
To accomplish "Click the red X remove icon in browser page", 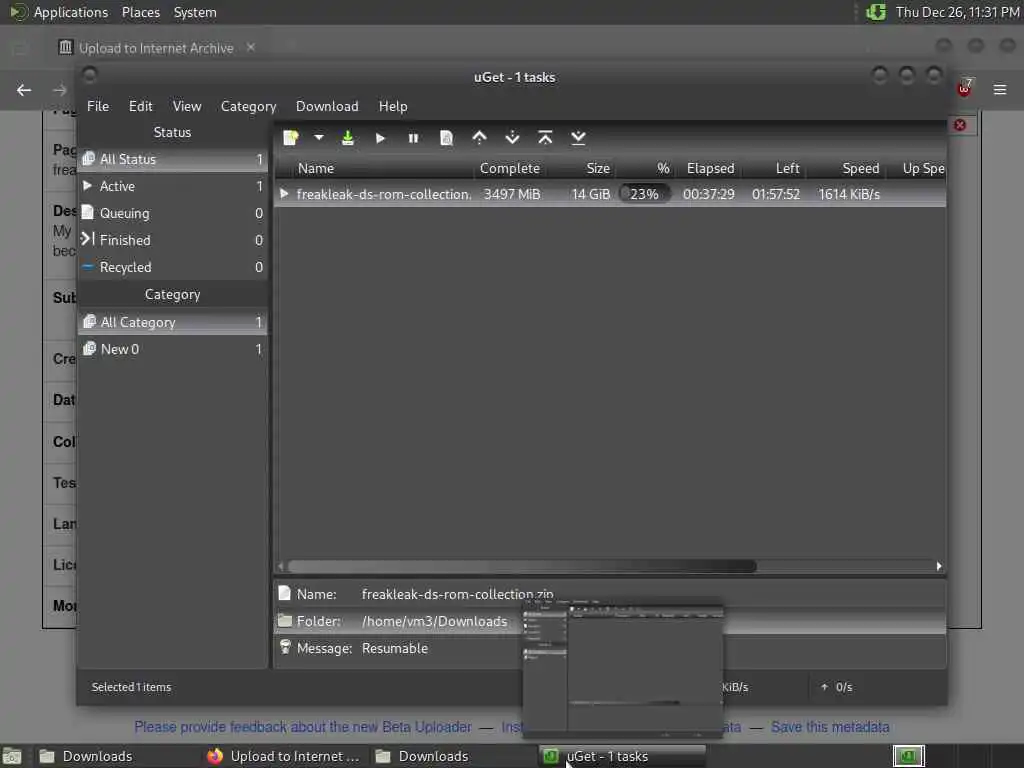I will [960, 125].
